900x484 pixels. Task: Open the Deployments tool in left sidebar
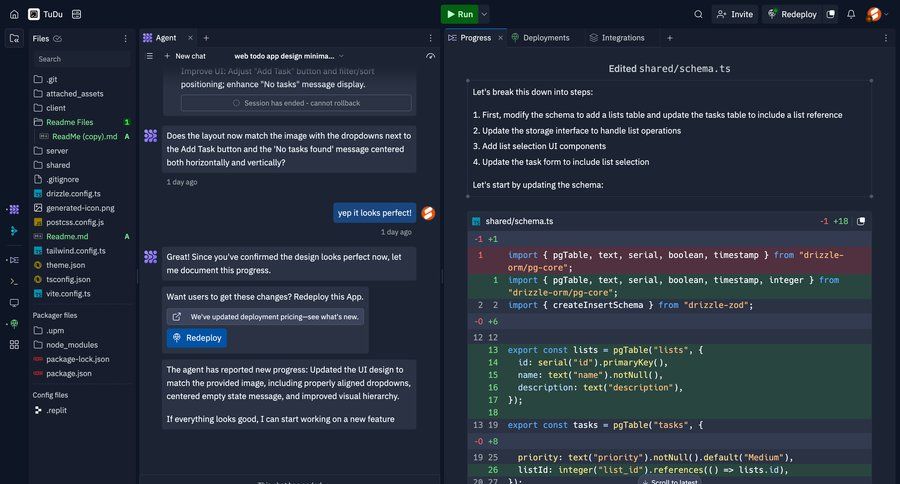[14, 324]
